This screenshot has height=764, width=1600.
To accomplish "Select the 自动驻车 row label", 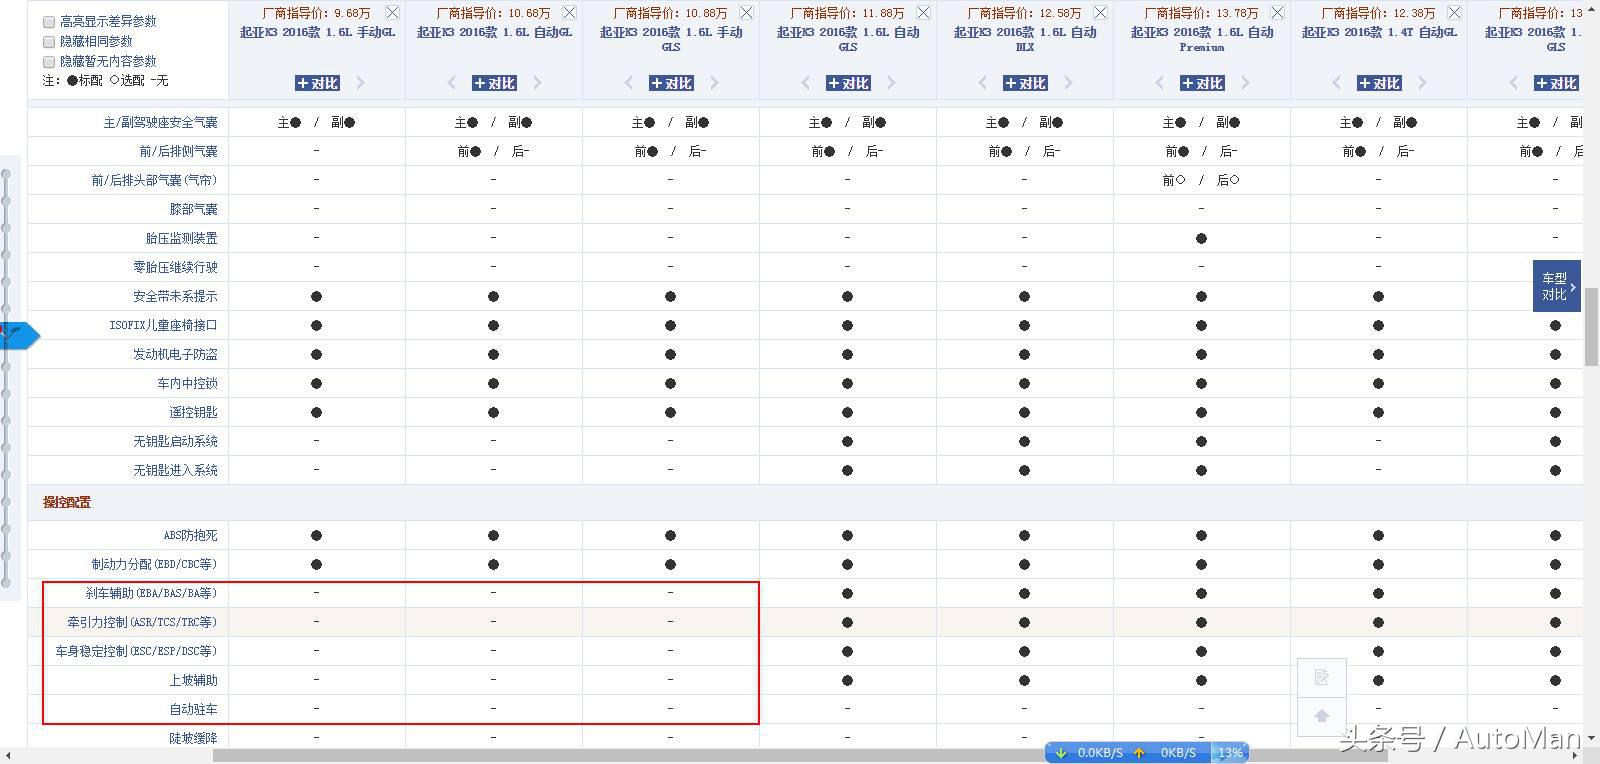I will coord(193,709).
